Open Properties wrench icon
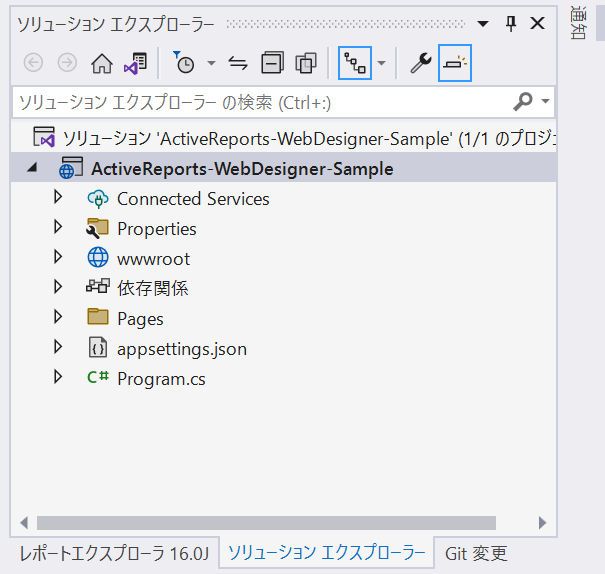Viewport: 605px width, 574px height. 421,63
